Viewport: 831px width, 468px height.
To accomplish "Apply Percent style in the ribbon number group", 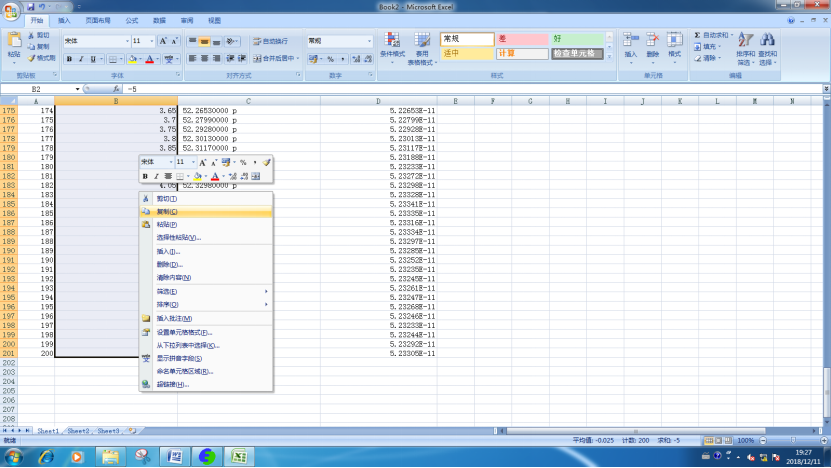I will tap(330, 59).
